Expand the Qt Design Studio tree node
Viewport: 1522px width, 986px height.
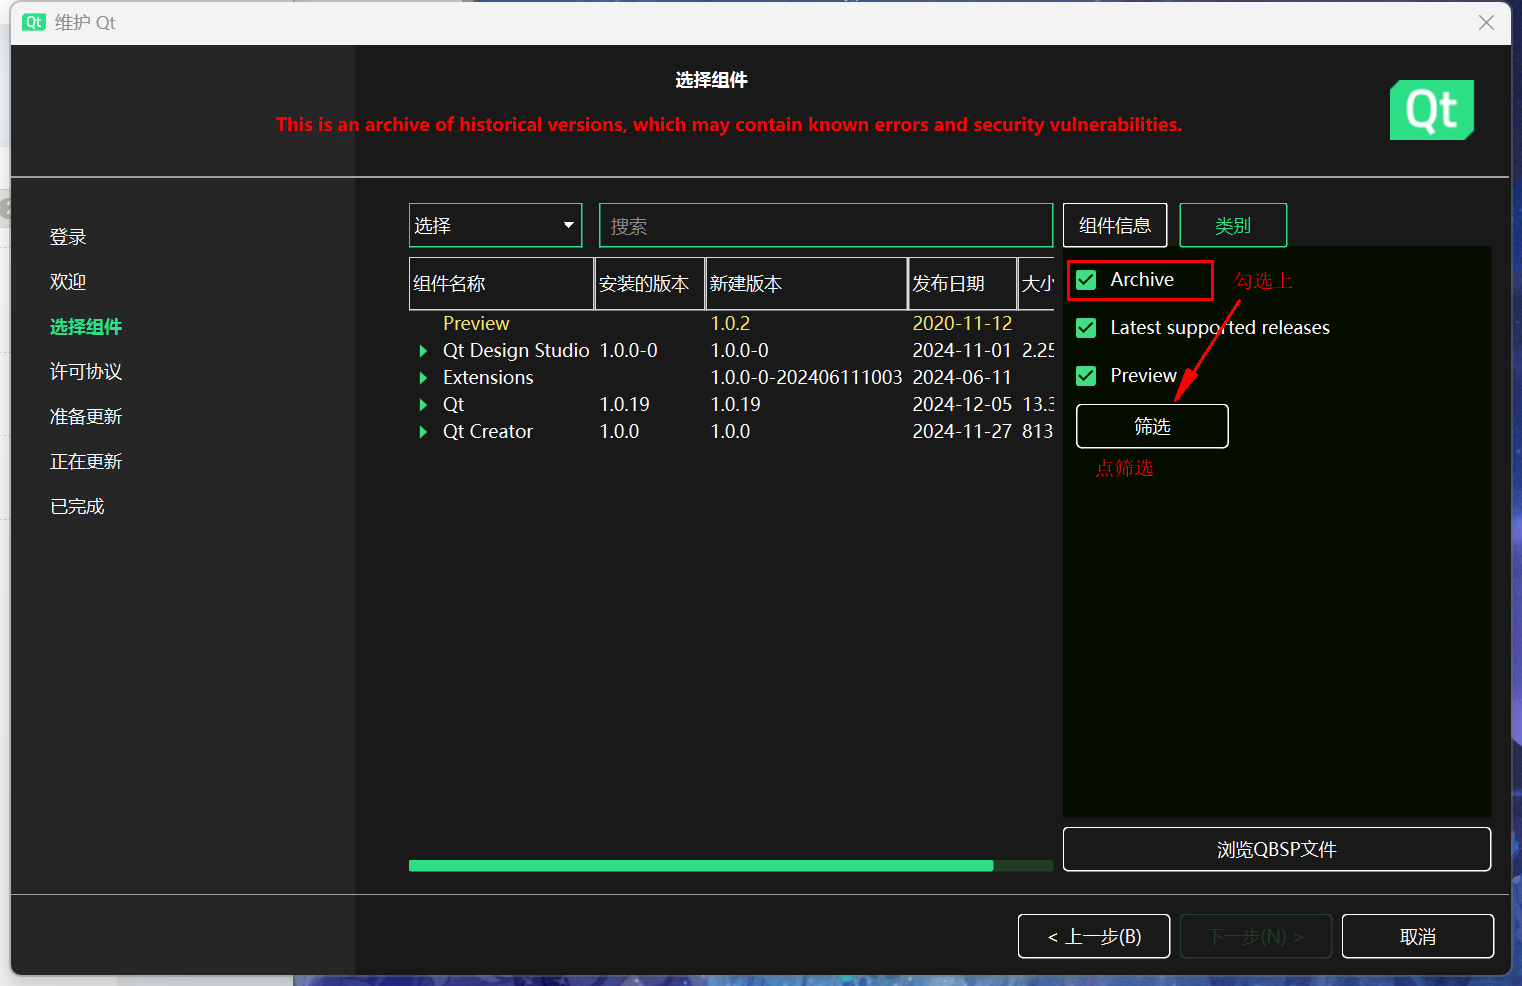[x=423, y=351]
